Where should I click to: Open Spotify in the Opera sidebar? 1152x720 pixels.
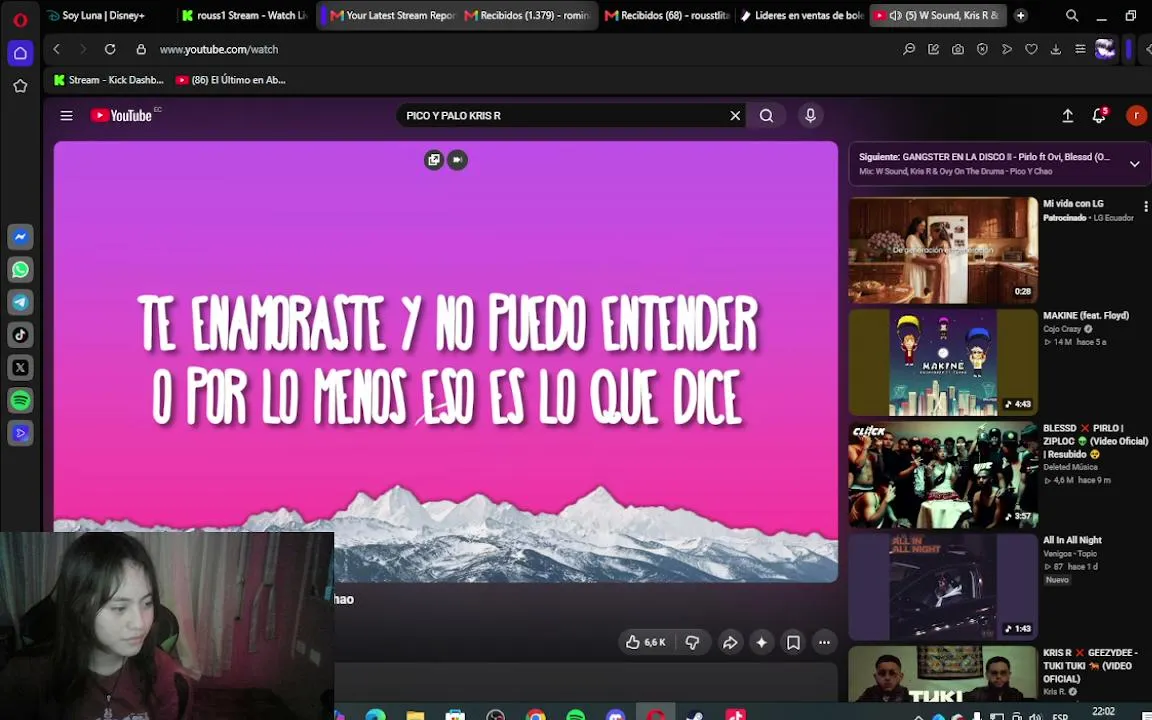tap(20, 400)
